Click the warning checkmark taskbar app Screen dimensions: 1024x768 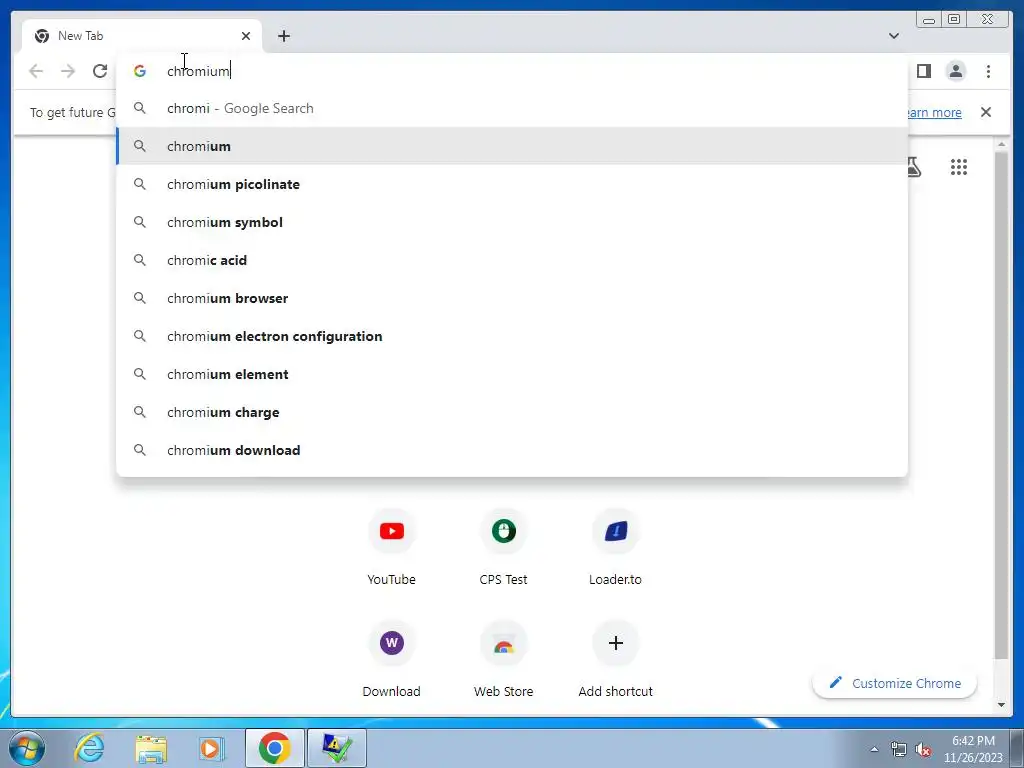[336, 748]
